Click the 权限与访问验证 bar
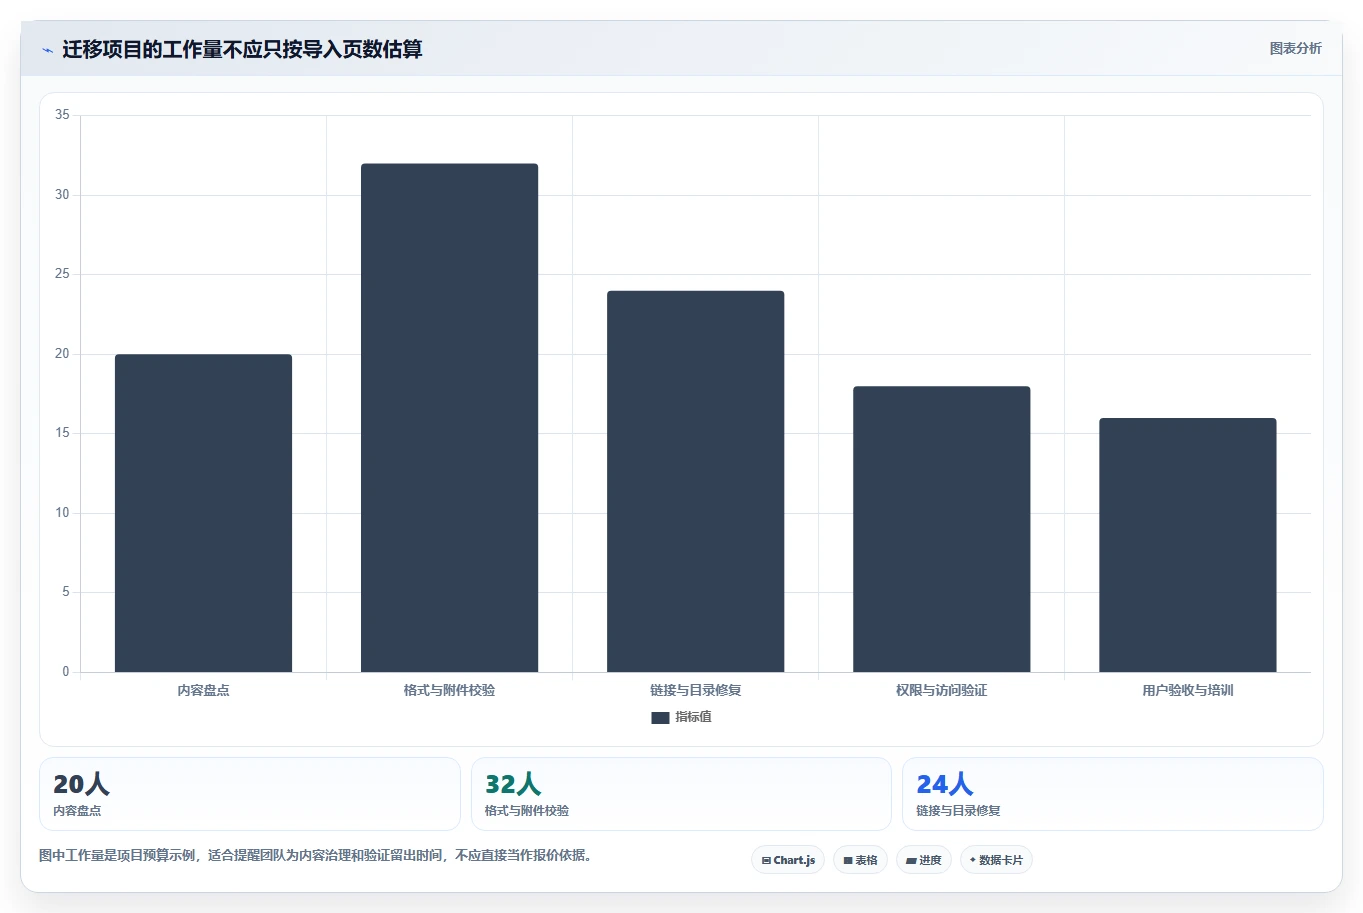The height and width of the screenshot is (913, 1363). 941,529
